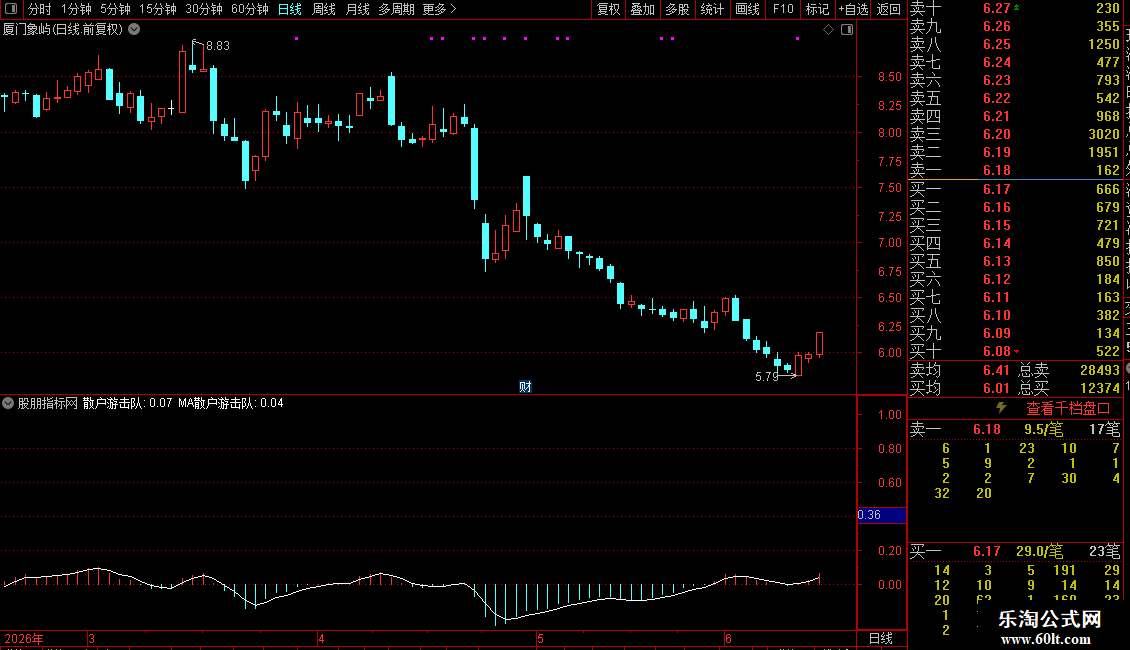Viewport: 1130px width, 650px height.
Task: Click the 返回 back button
Action: click(889, 9)
